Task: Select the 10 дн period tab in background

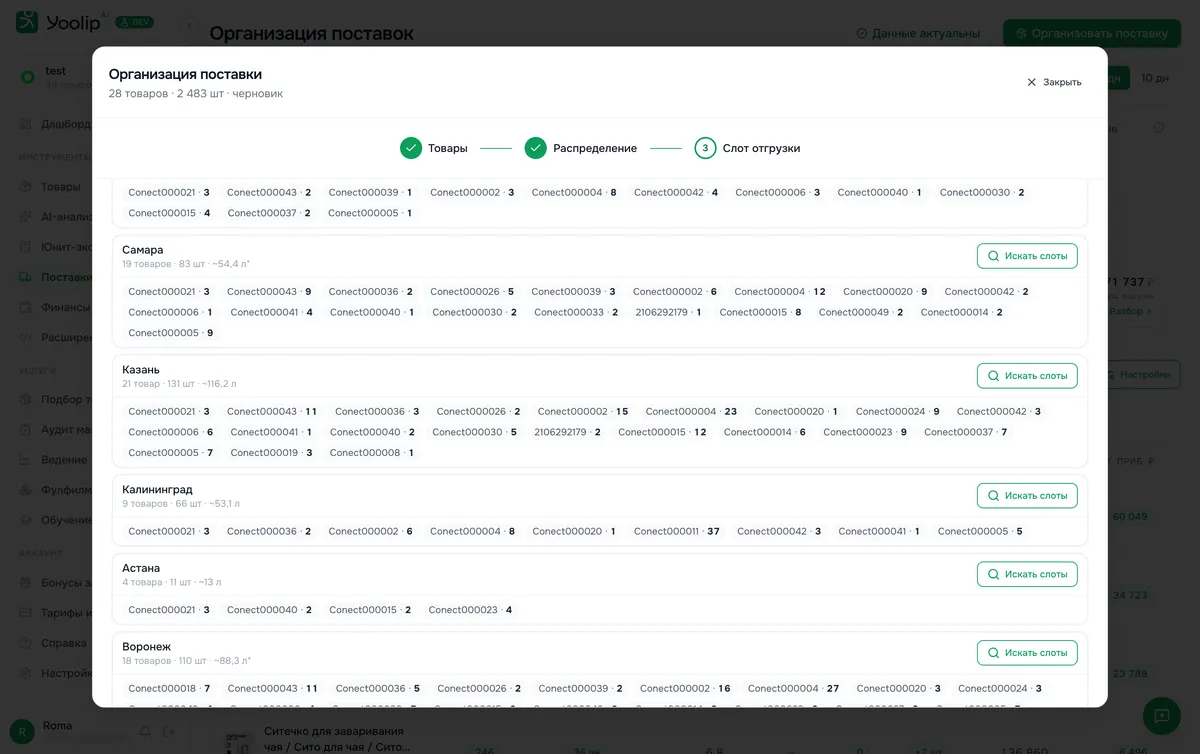Action: click(1155, 78)
